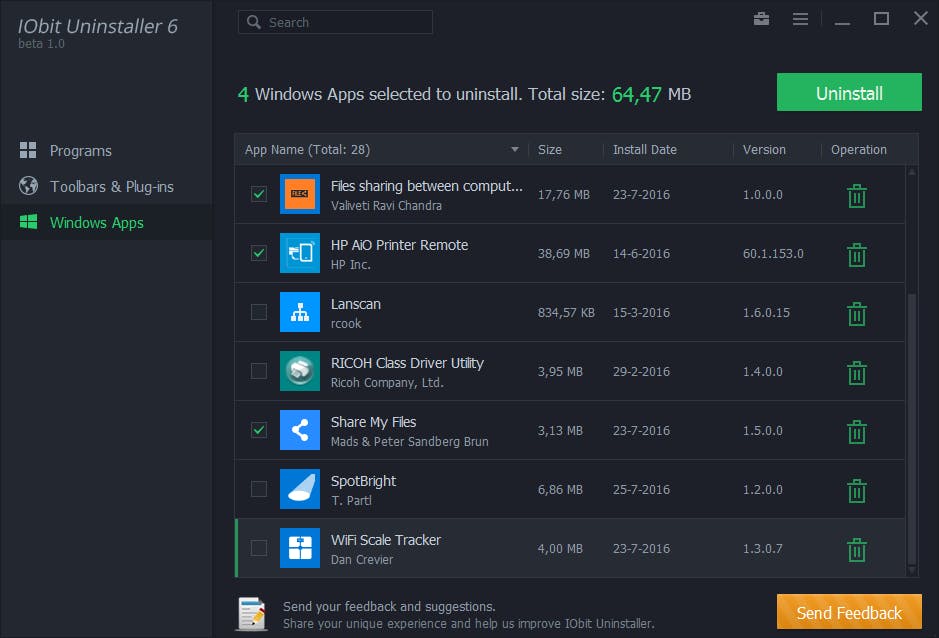Click the scrollbar down arrow
939x638 pixels.
point(911,571)
